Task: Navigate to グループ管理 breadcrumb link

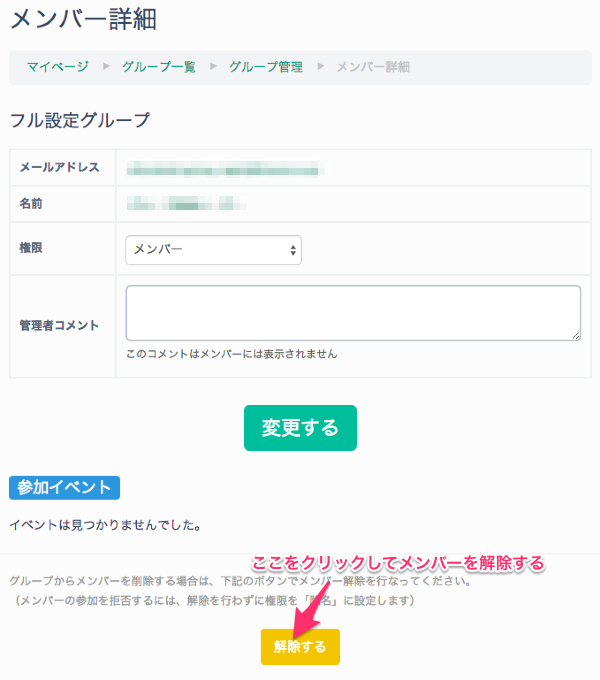Action: click(x=265, y=67)
